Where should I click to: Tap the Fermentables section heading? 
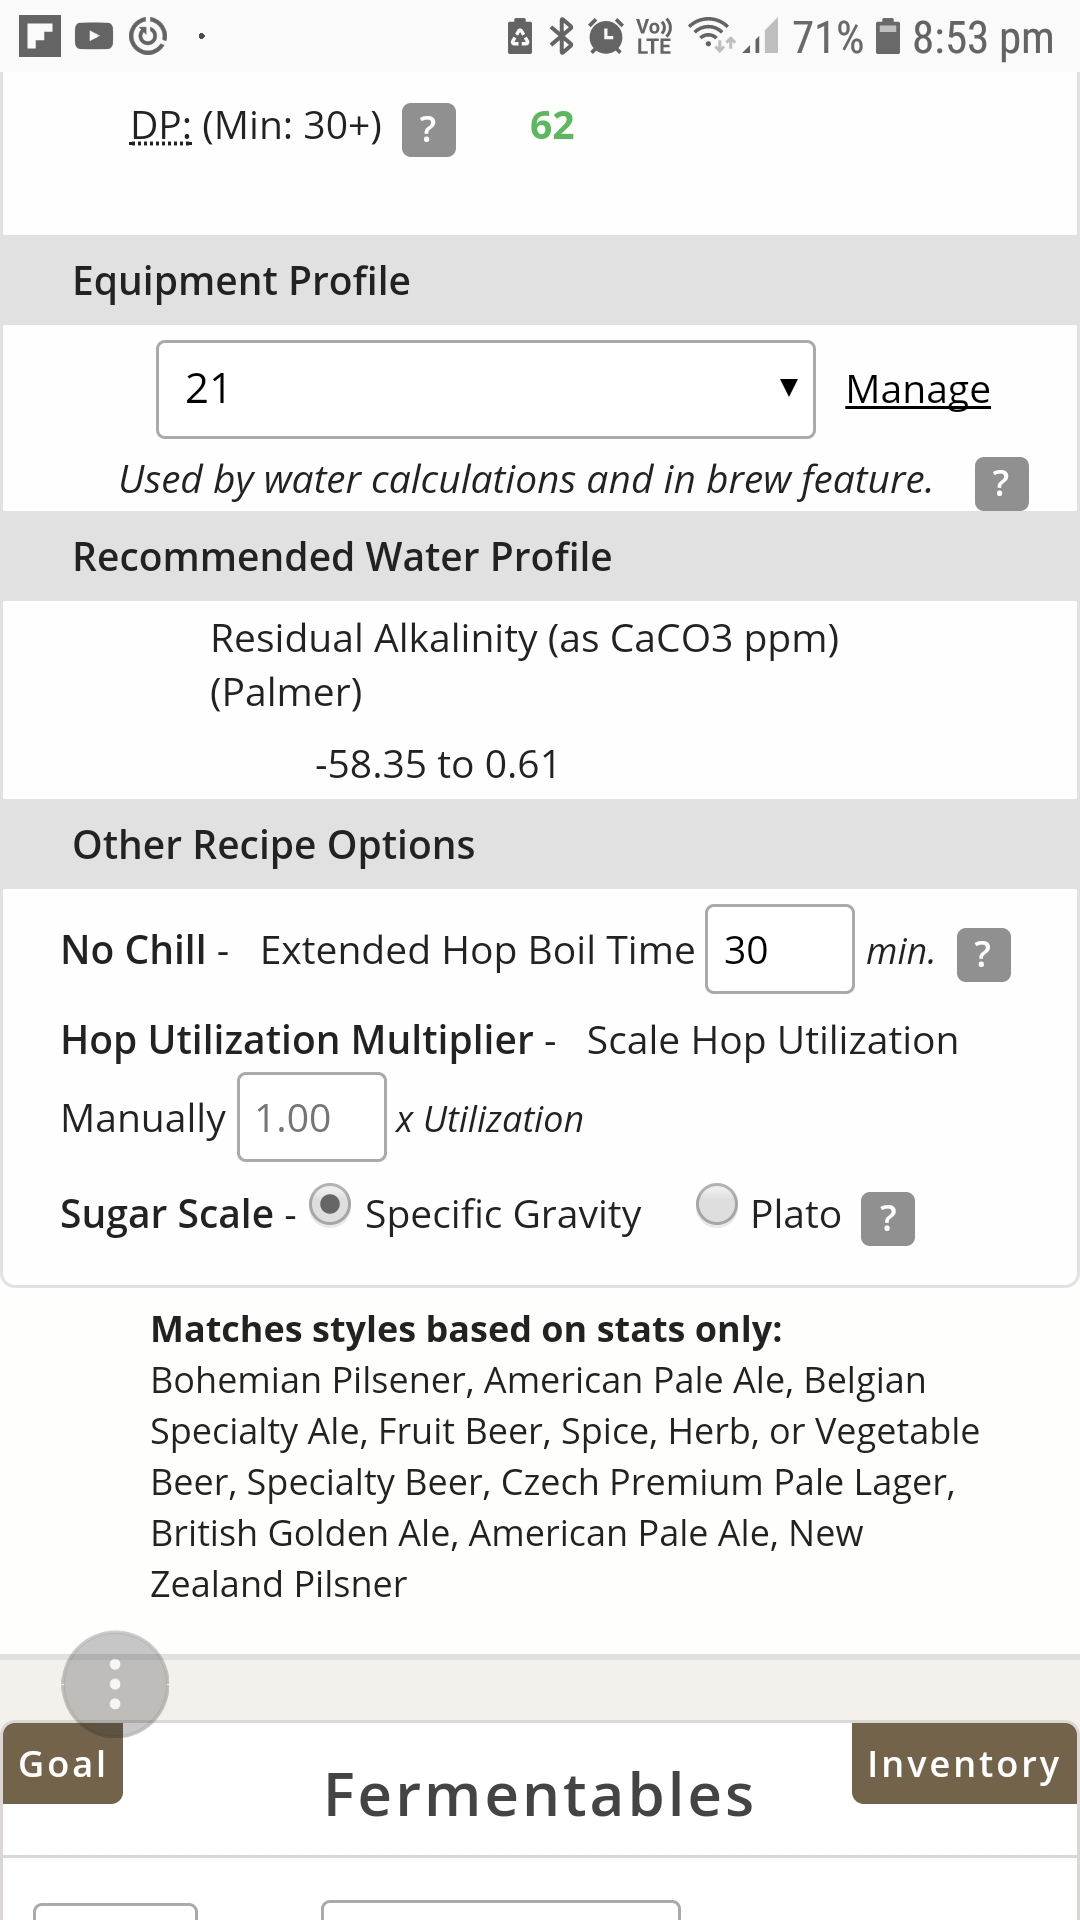click(x=539, y=1794)
